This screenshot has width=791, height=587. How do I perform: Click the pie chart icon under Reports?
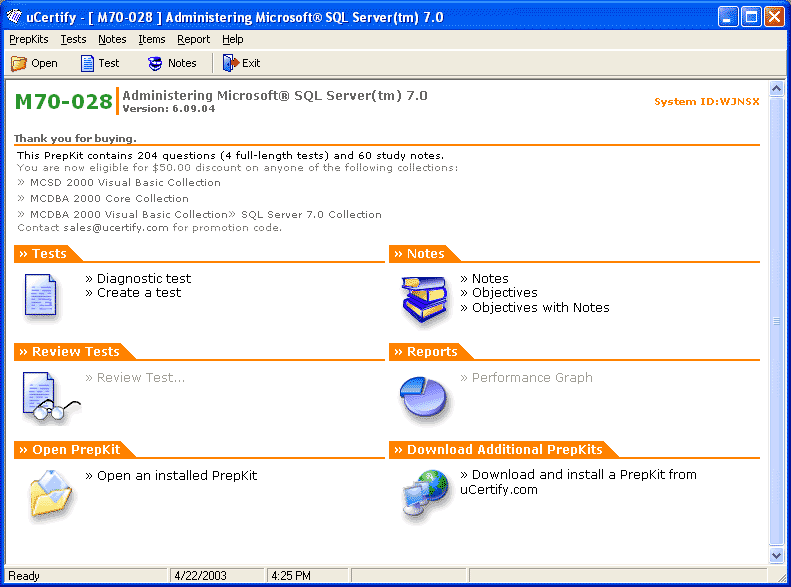click(423, 397)
